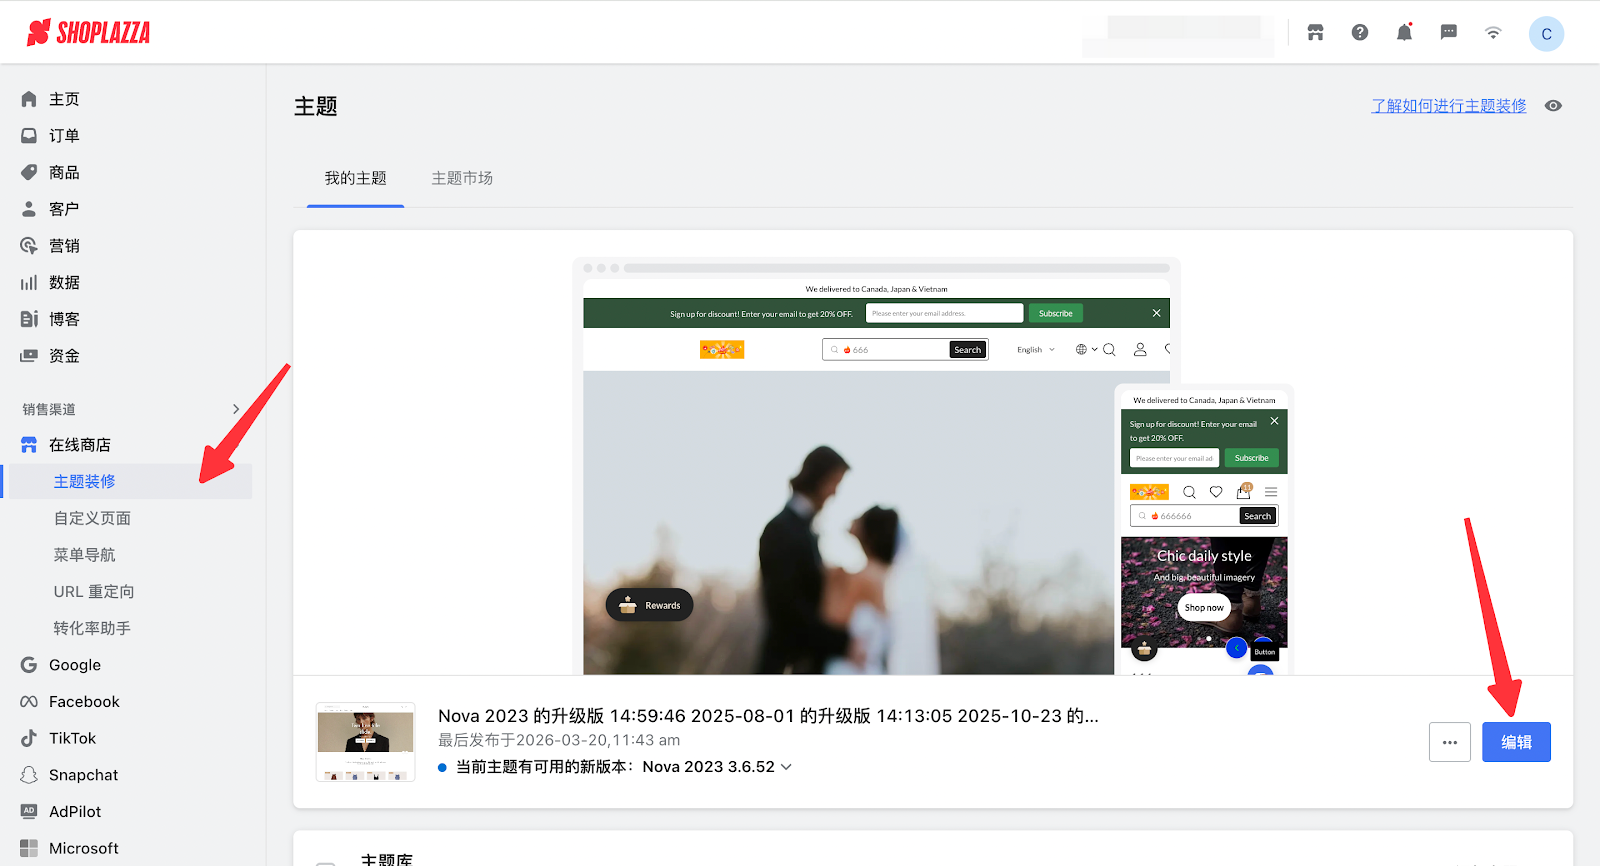This screenshot has width=1600, height=866.
Task: Switch to the 主题市场 tab
Action: pyautogui.click(x=462, y=178)
